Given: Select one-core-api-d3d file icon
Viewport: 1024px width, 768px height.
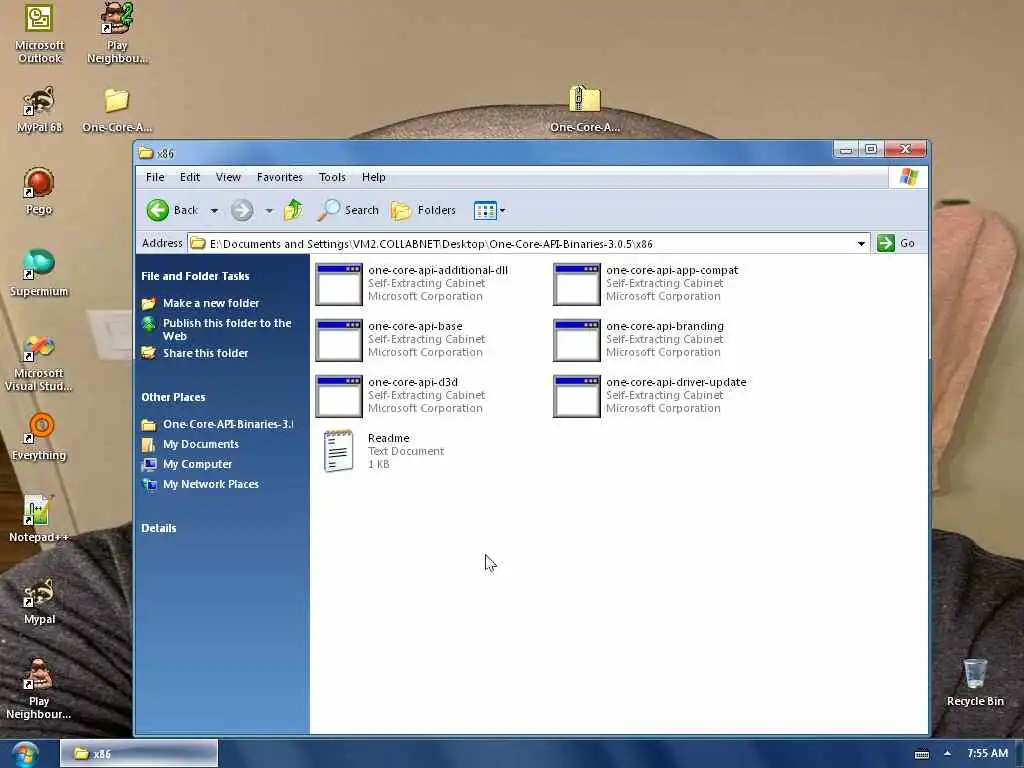Looking at the screenshot, I should pyautogui.click(x=338, y=396).
